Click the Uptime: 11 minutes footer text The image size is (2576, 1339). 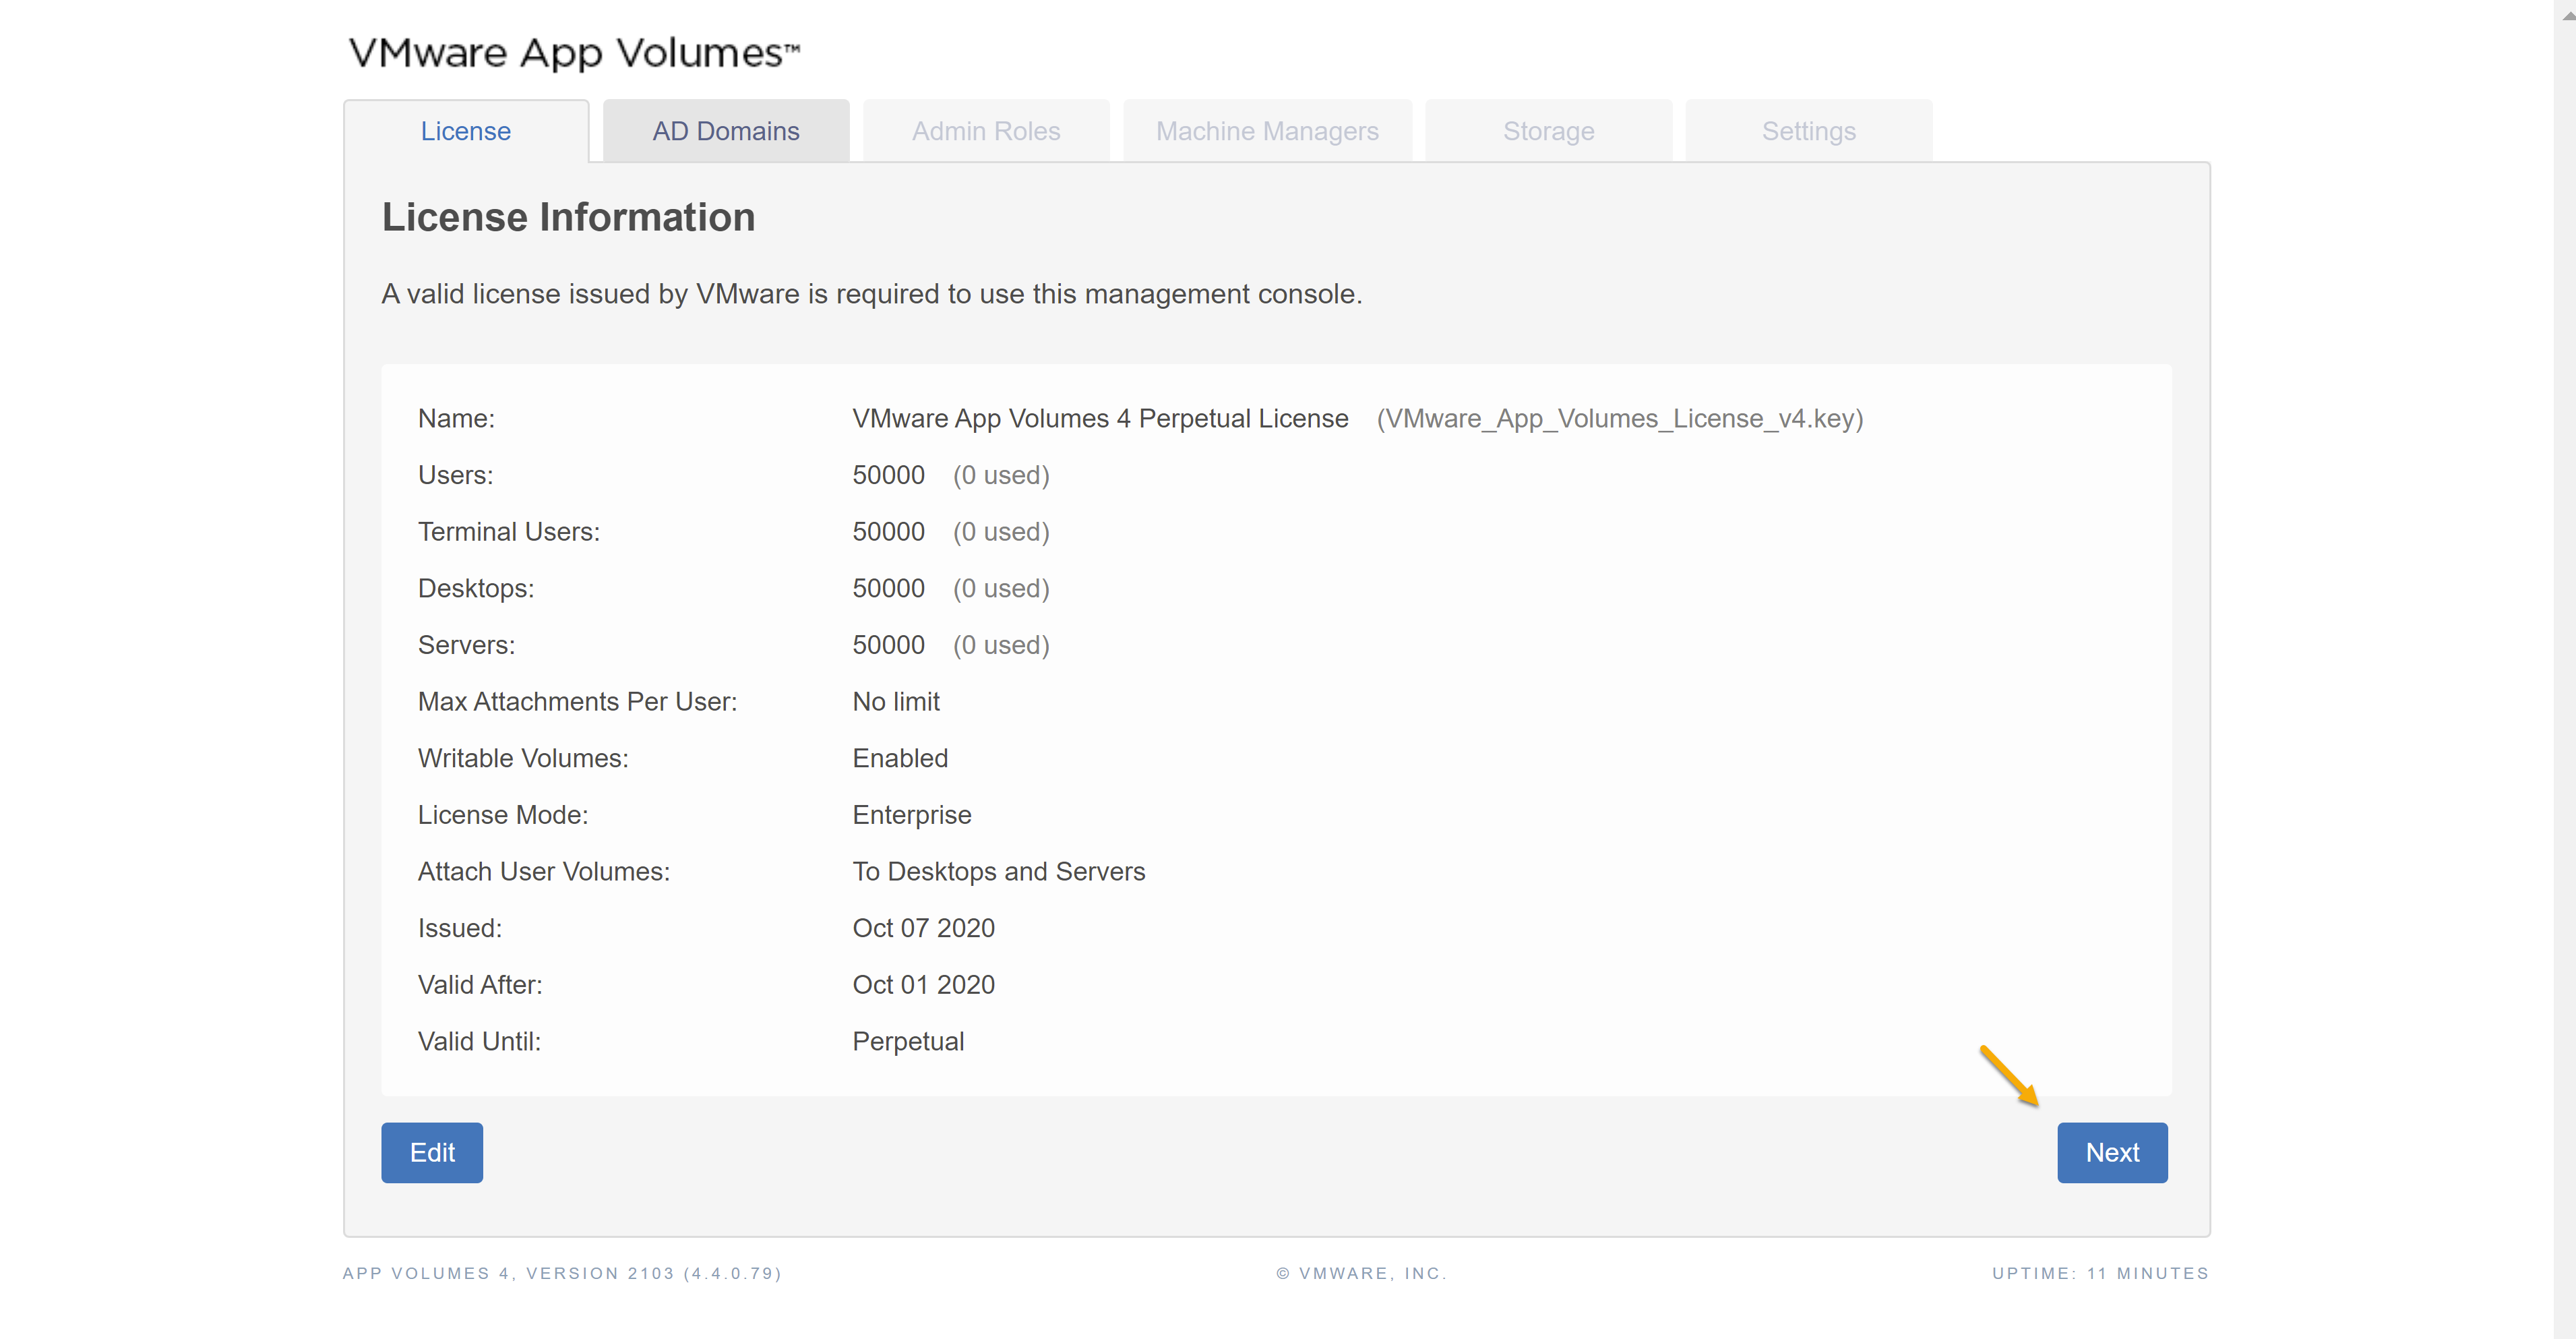pyautogui.click(x=2100, y=1273)
